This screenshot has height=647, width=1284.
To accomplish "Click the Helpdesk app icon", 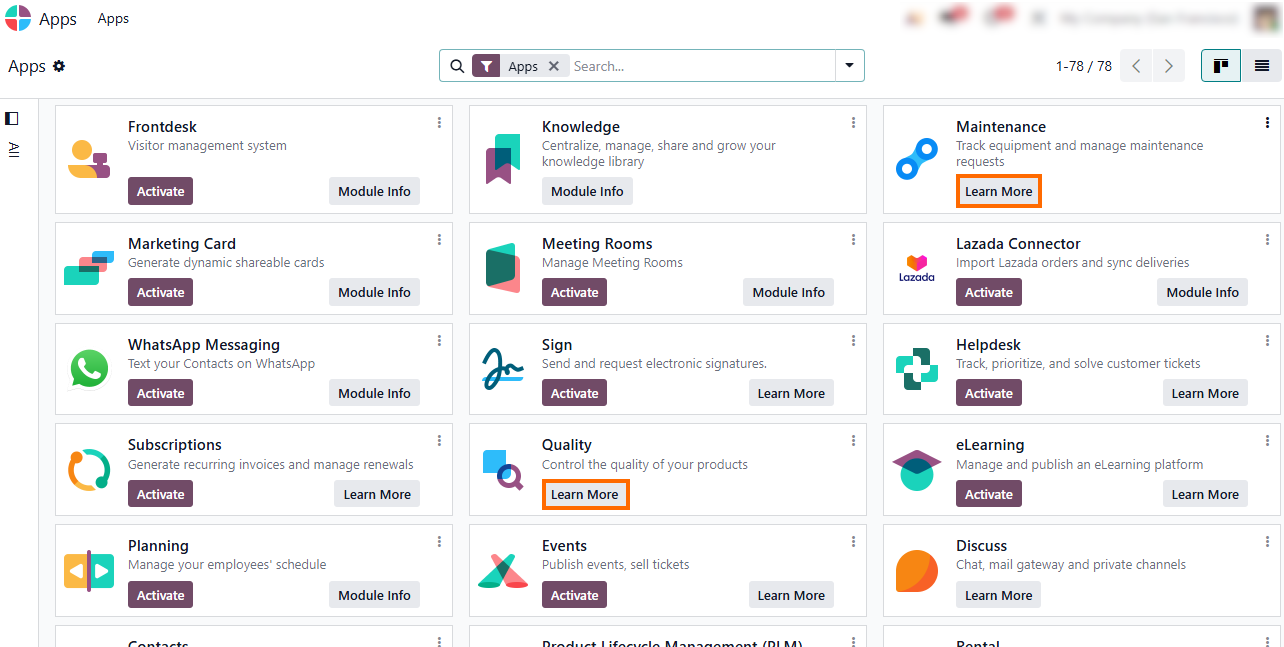I will [917, 369].
